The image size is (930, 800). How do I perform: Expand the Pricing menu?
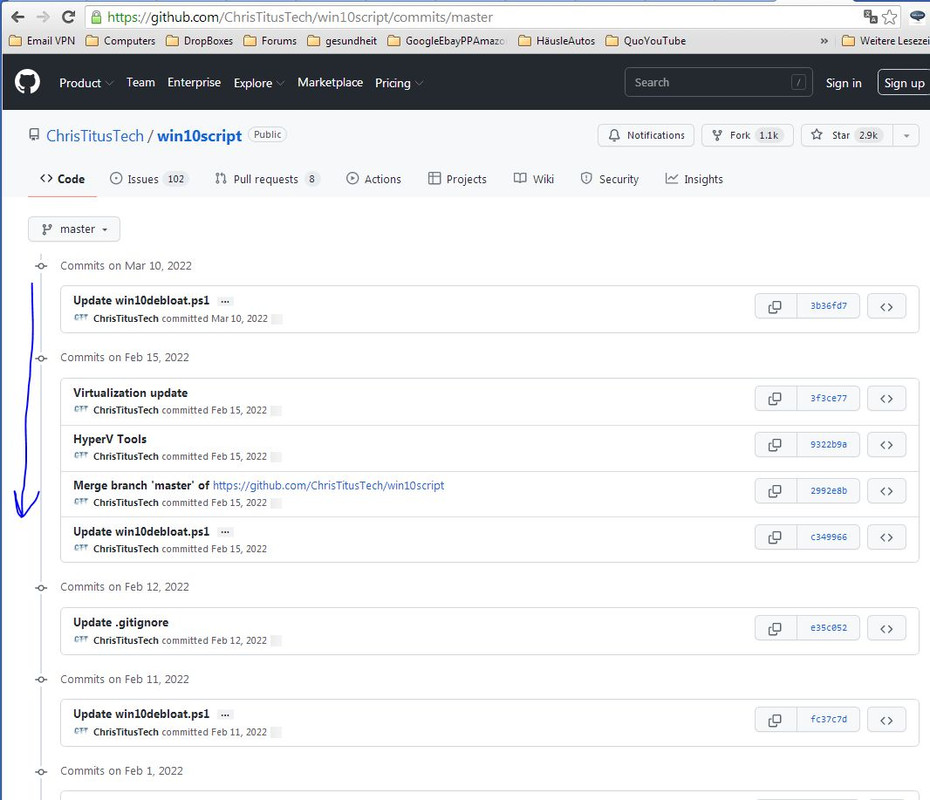[399, 83]
